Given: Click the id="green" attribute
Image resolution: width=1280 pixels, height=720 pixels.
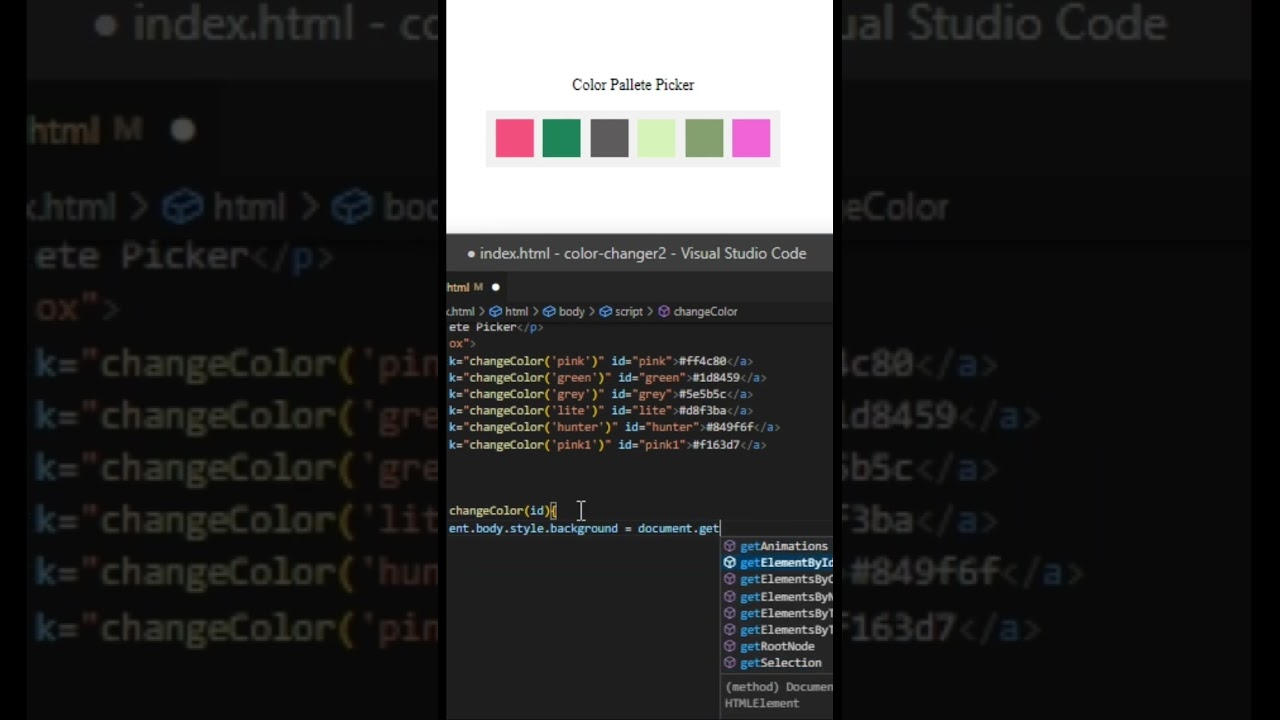Looking at the screenshot, I should (x=654, y=378).
